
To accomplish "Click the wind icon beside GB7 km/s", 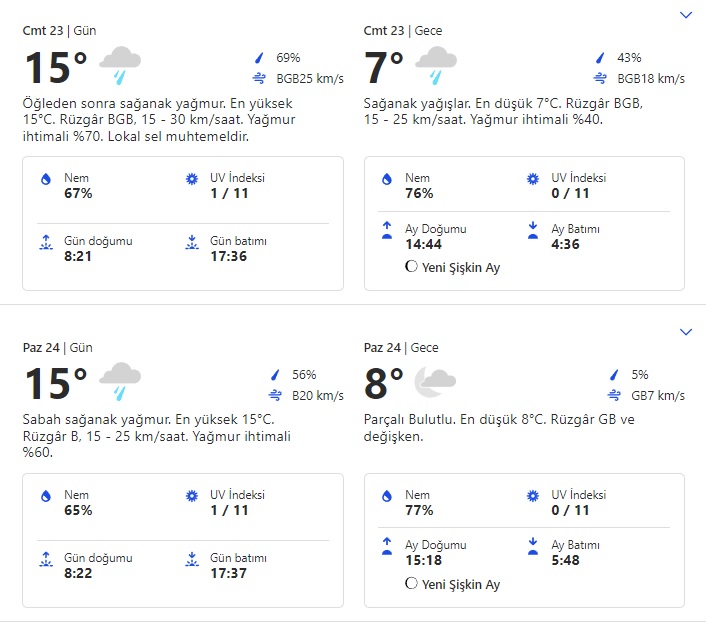I will [x=600, y=396].
